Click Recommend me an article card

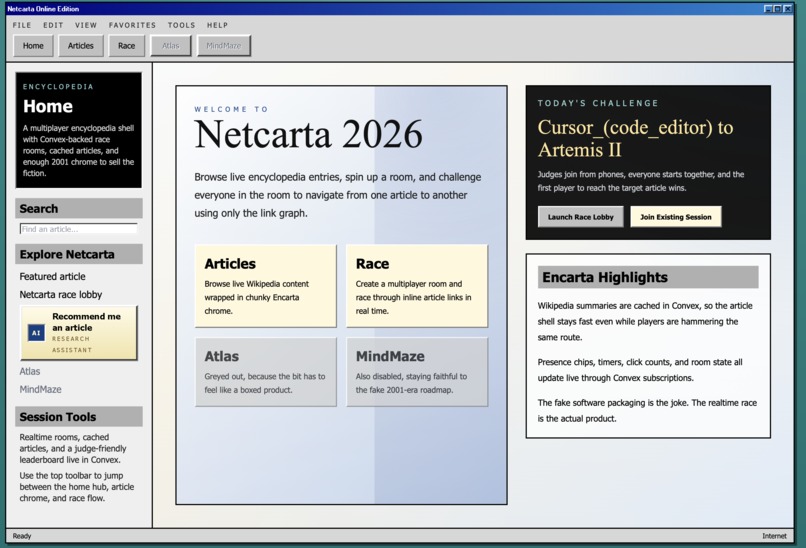click(x=79, y=333)
